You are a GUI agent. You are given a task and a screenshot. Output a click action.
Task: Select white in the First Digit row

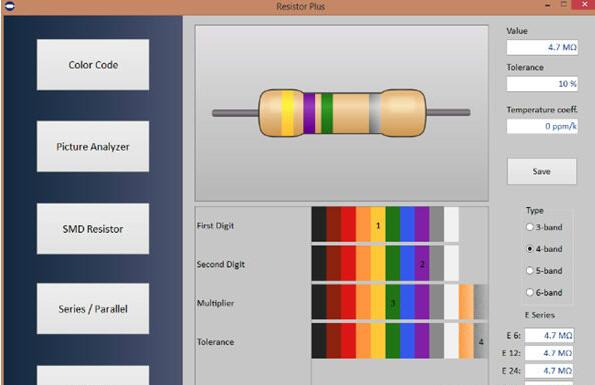(452, 224)
